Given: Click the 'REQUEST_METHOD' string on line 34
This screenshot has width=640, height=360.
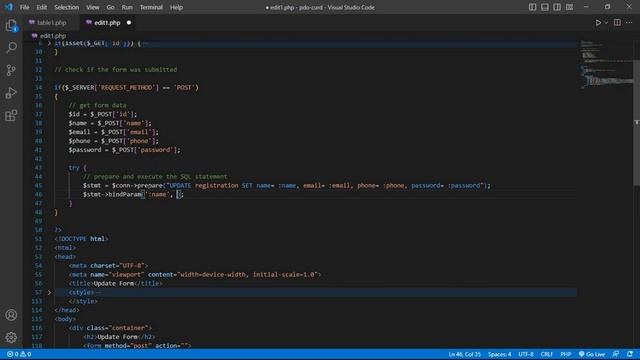Looking at the screenshot, I should pyautogui.click(x=127, y=87).
